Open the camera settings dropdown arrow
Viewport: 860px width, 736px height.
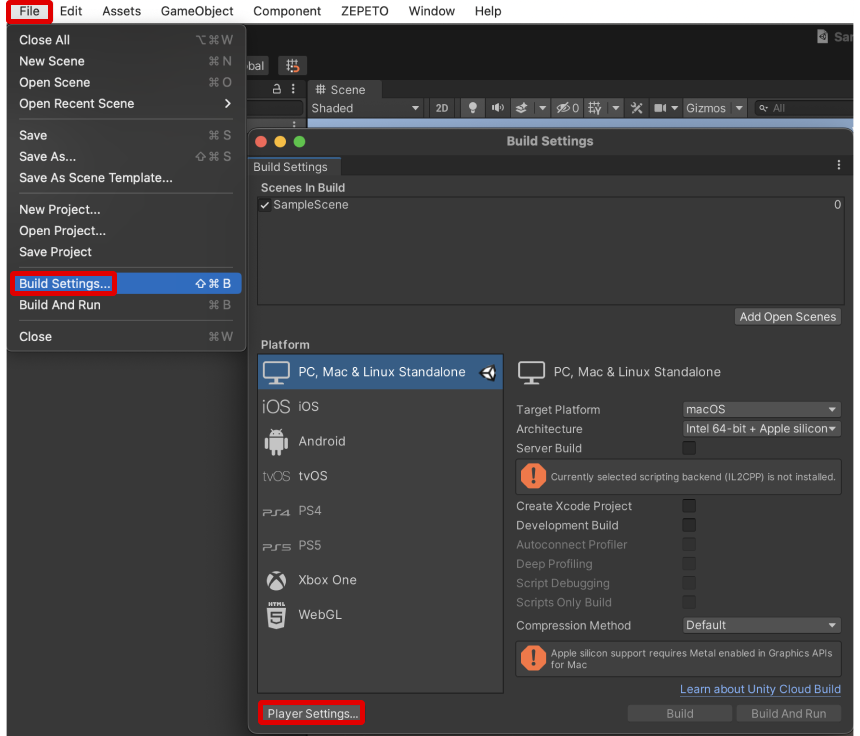[x=675, y=108]
